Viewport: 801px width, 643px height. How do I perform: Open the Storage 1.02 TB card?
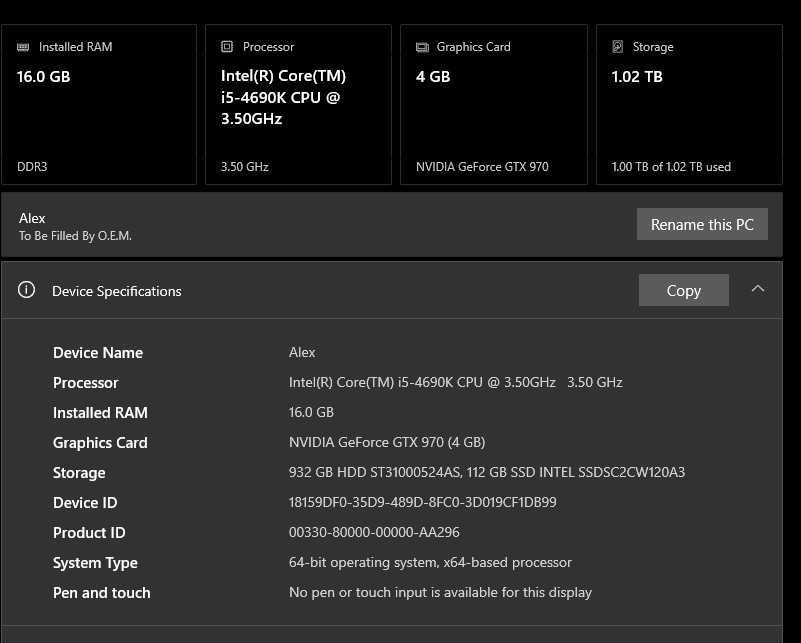pos(689,105)
